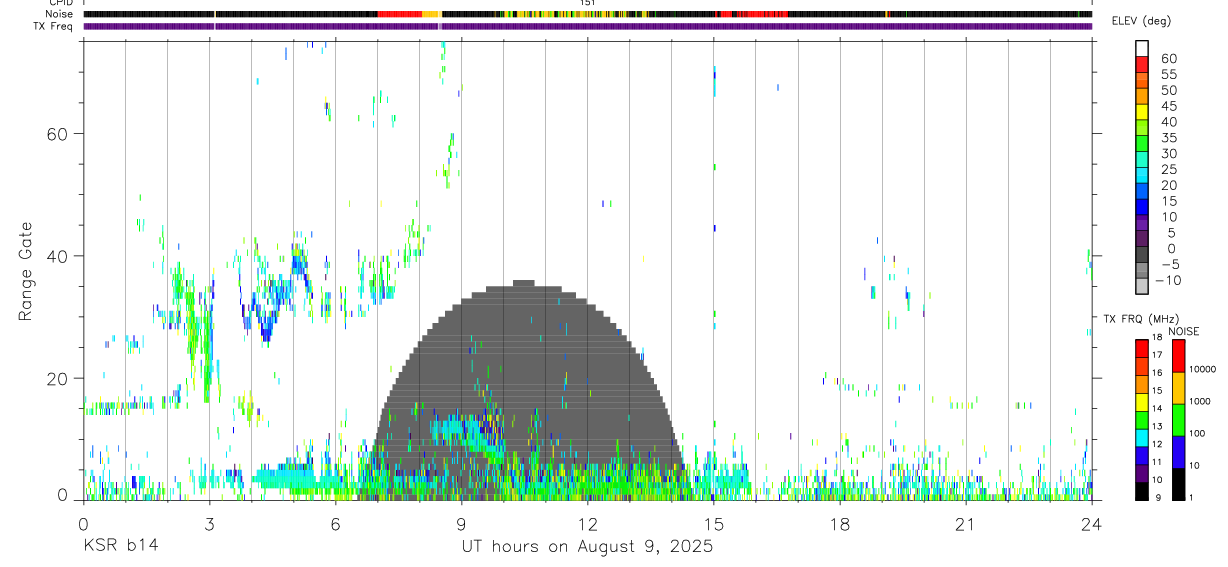1228x567 pixels.
Task: Select the light gray bottom ELEV colorbar swatch
Action: pyautogui.click(x=1142, y=286)
